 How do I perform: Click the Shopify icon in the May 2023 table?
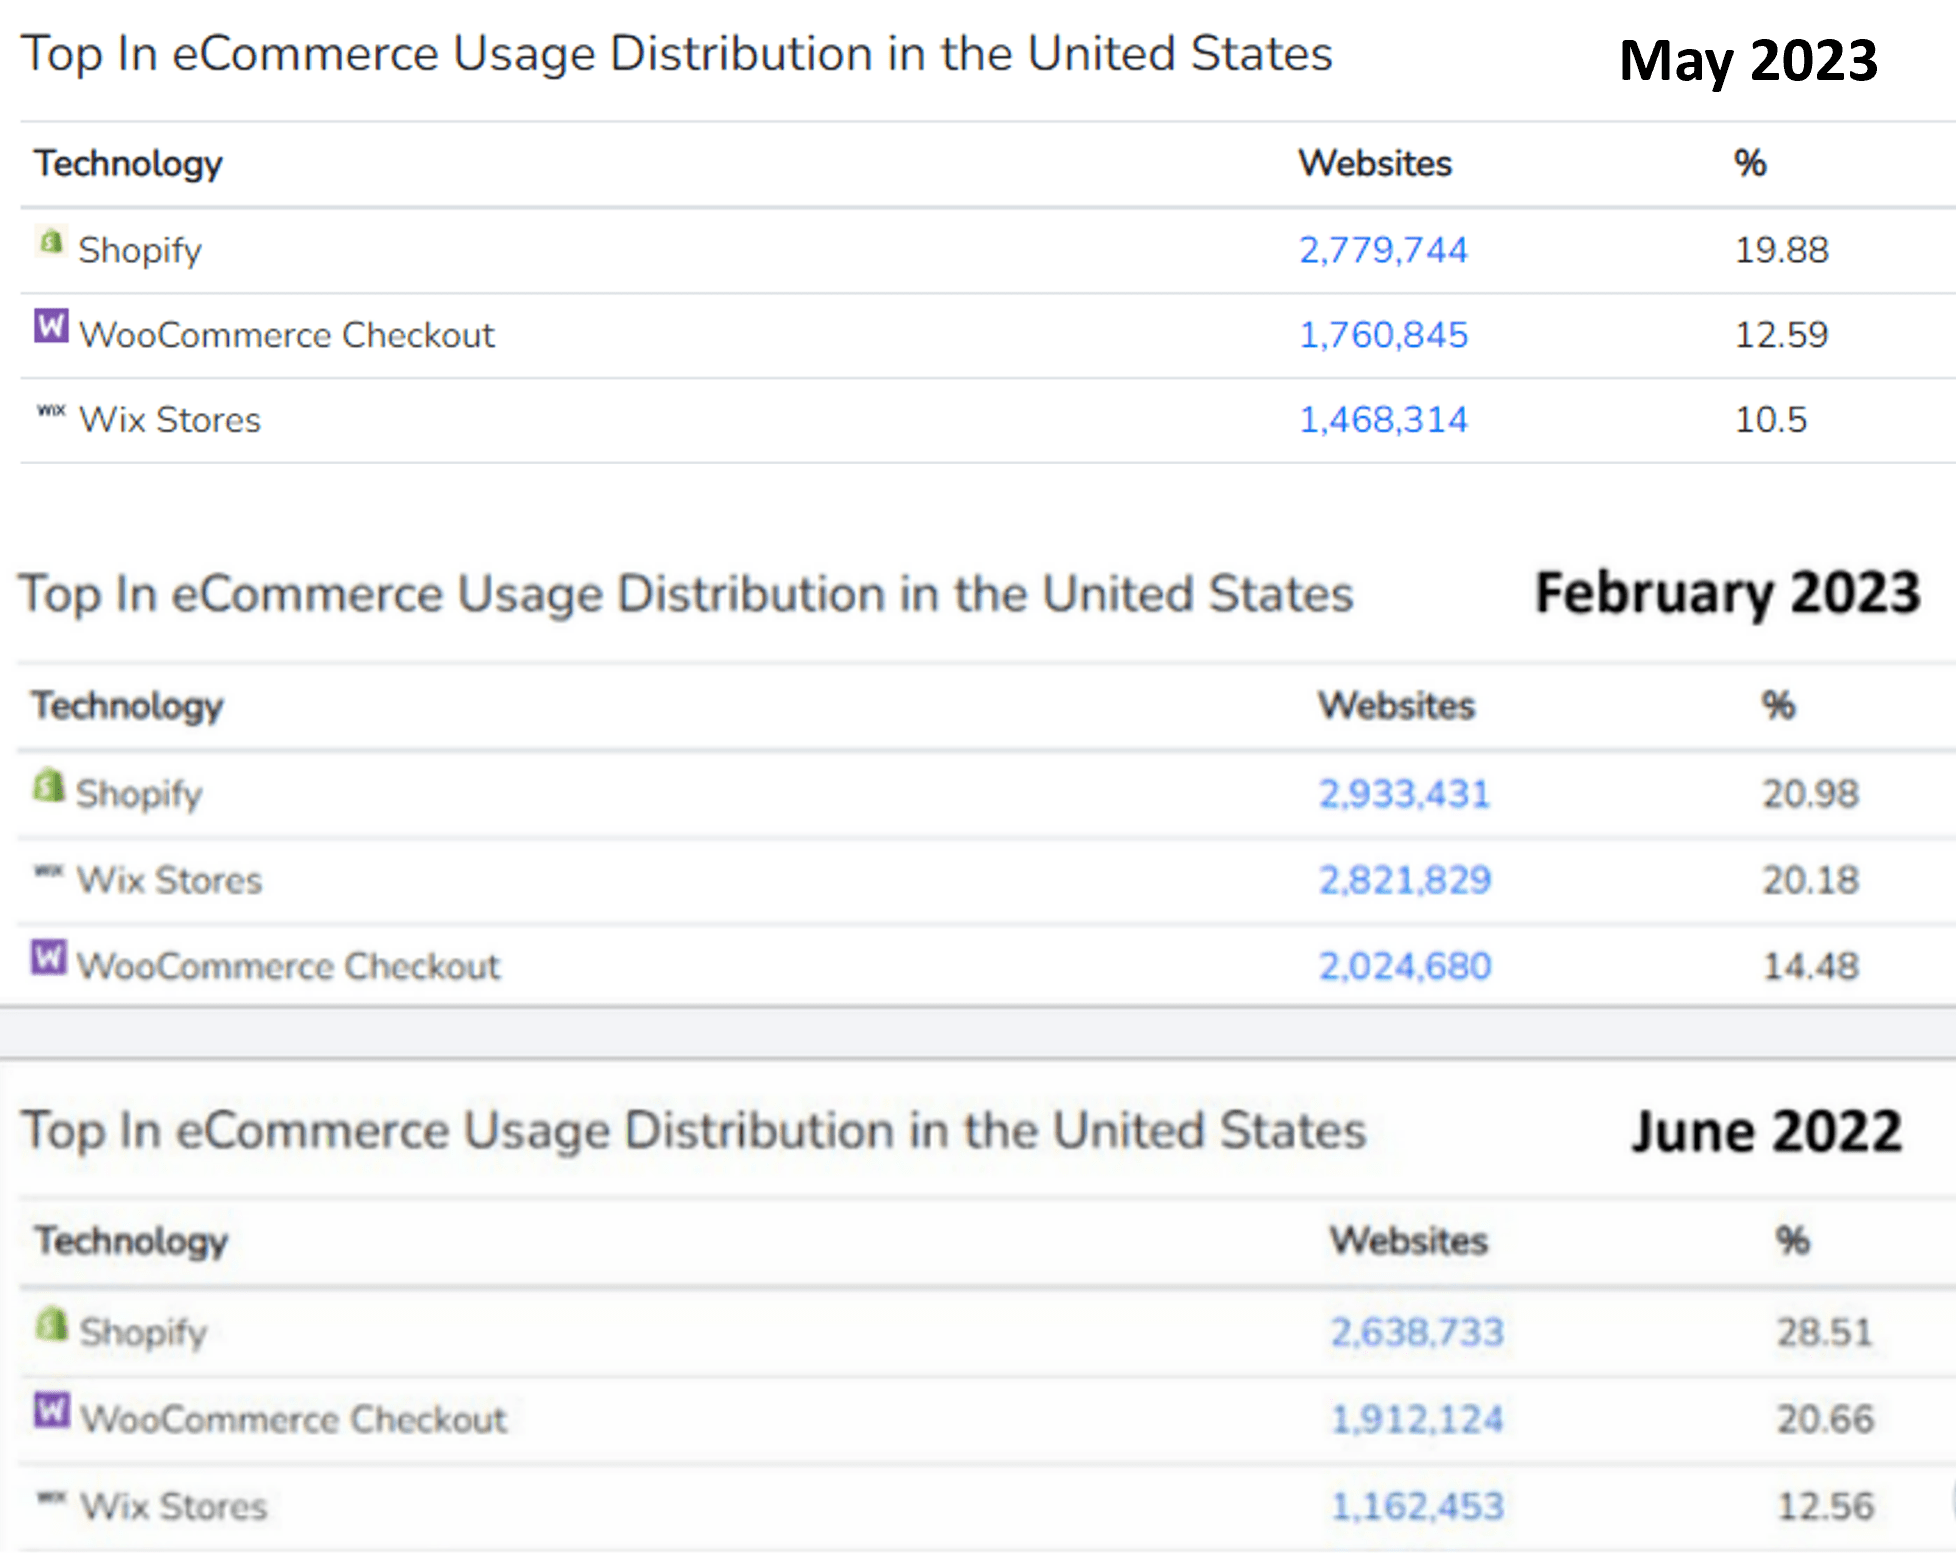(51, 242)
